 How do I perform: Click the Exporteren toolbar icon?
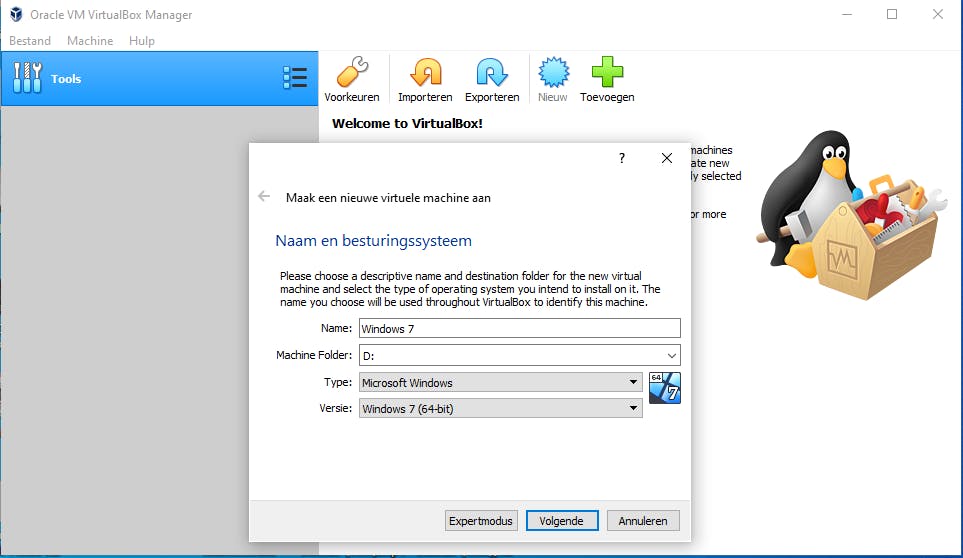[x=492, y=72]
